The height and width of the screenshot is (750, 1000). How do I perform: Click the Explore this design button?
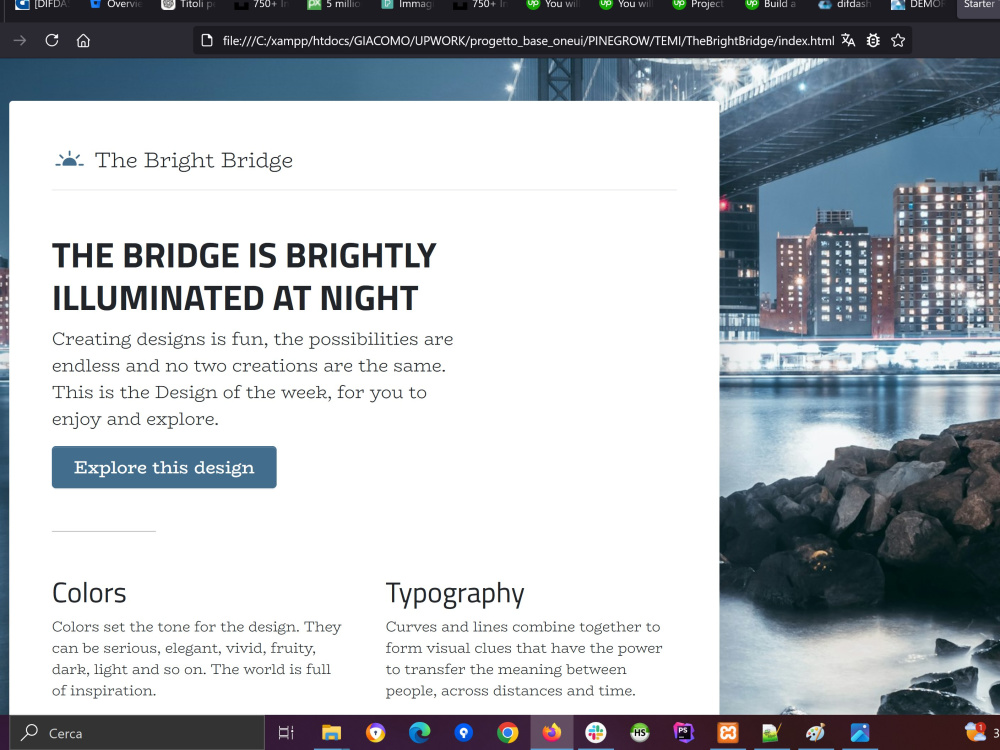pos(164,467)
